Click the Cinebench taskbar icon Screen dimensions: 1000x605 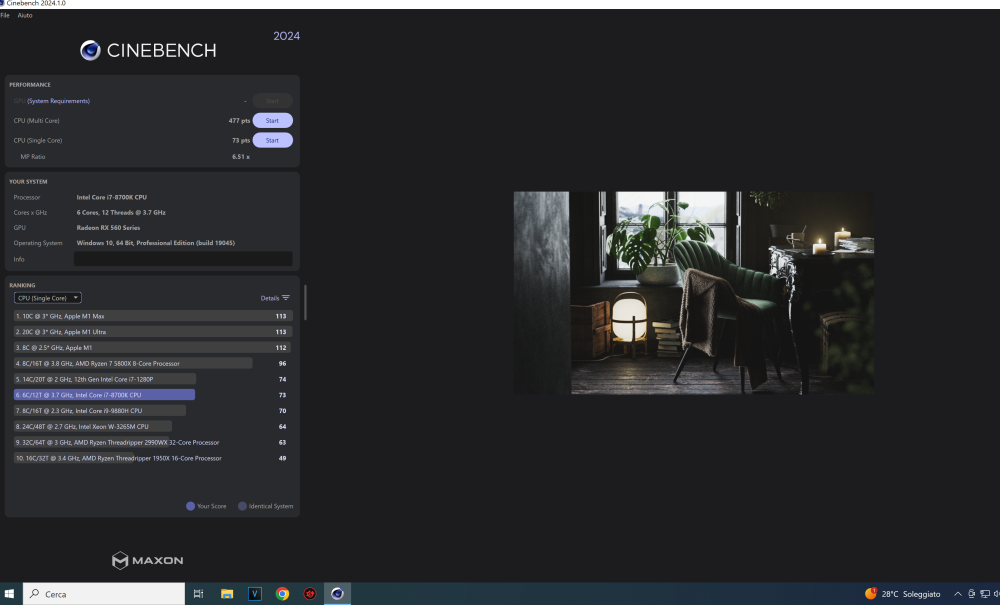[x=337, y=594]
